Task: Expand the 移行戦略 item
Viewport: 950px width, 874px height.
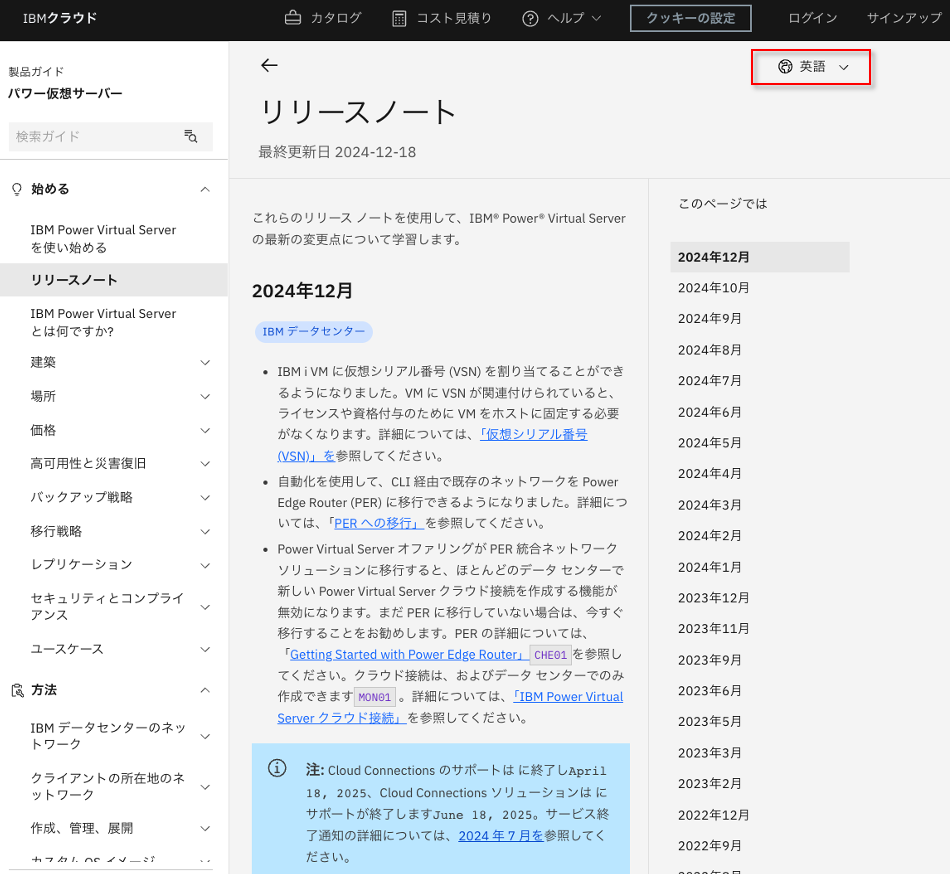Action: pos(205,532)
